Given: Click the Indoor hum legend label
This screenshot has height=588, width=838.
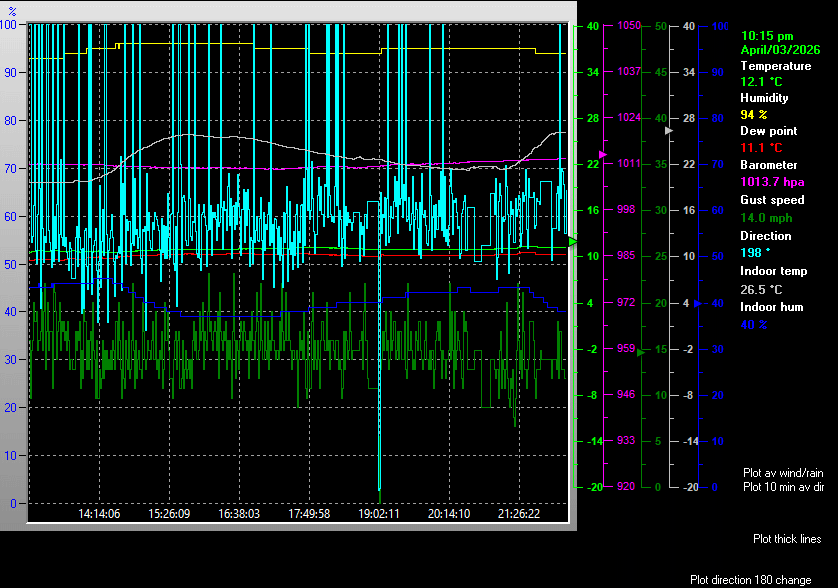Looking at the screenshot, I should pyautogui.click(x=771, y=307).
